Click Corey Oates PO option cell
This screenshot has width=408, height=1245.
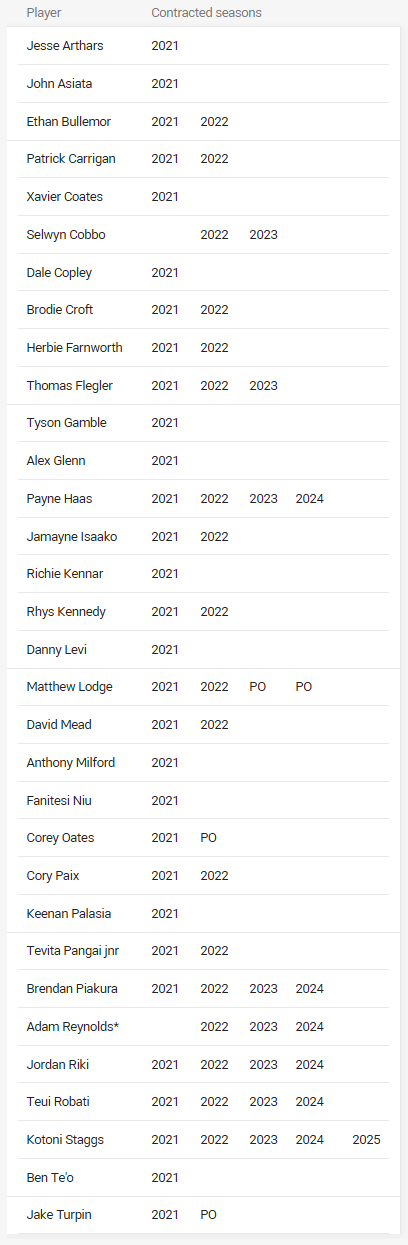click(209, 838)
